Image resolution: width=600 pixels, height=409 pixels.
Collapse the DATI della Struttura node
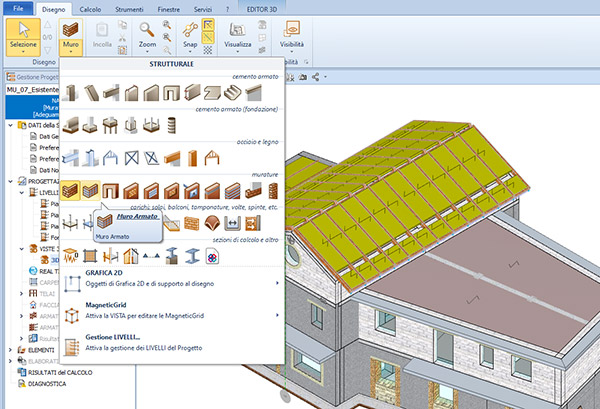point(11,125)
